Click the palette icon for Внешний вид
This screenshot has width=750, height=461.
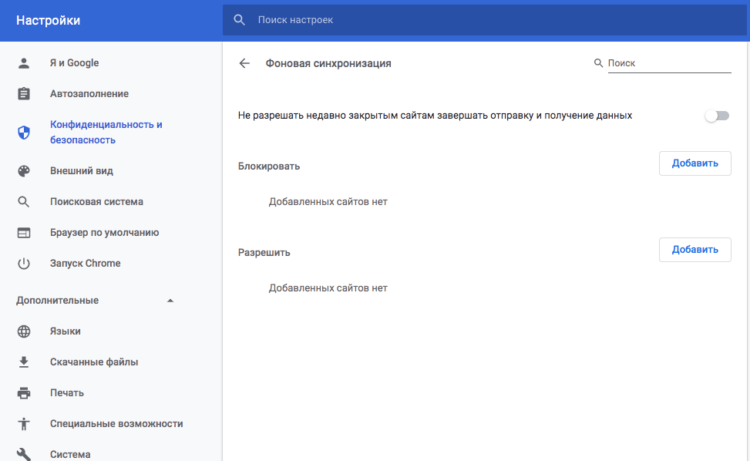pos(23,171)
